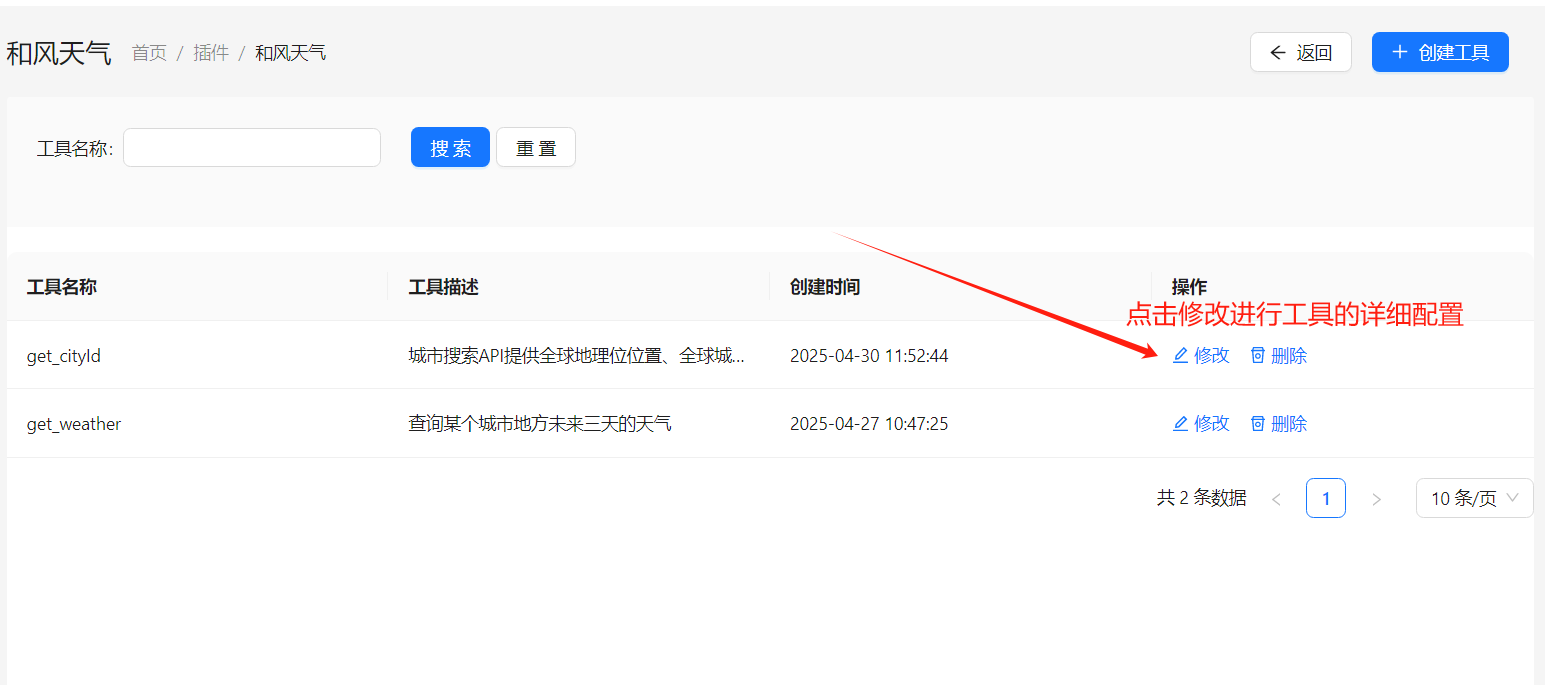Go to previous page with left chevron
Image resolution: width=1545 pixels, height=685 pixels.
click(1276, 499)
